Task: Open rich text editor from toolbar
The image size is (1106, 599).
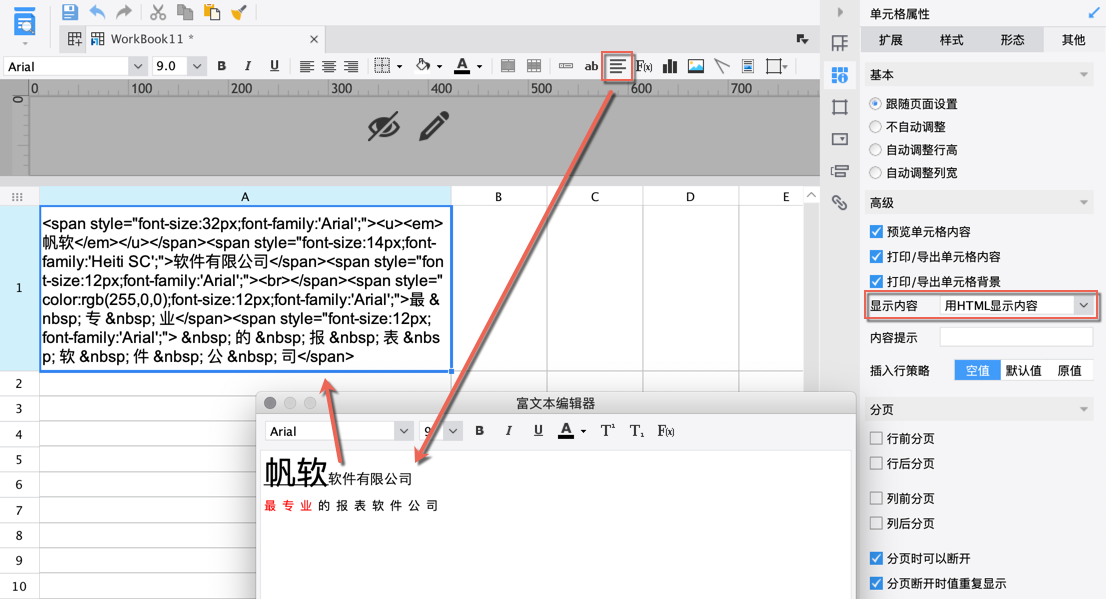Action: click(617, 66)
